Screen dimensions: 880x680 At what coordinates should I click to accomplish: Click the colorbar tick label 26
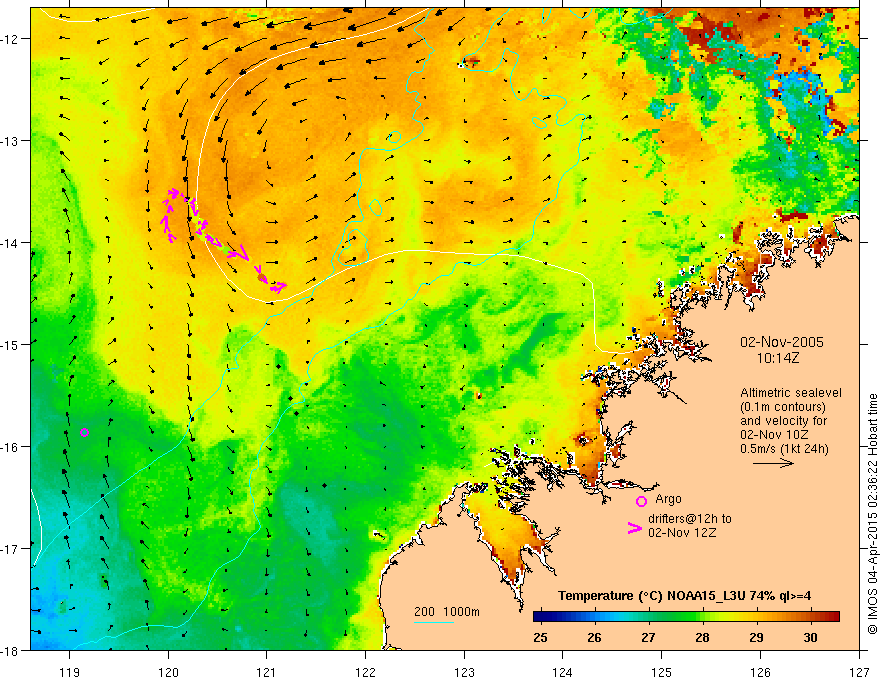594,638
